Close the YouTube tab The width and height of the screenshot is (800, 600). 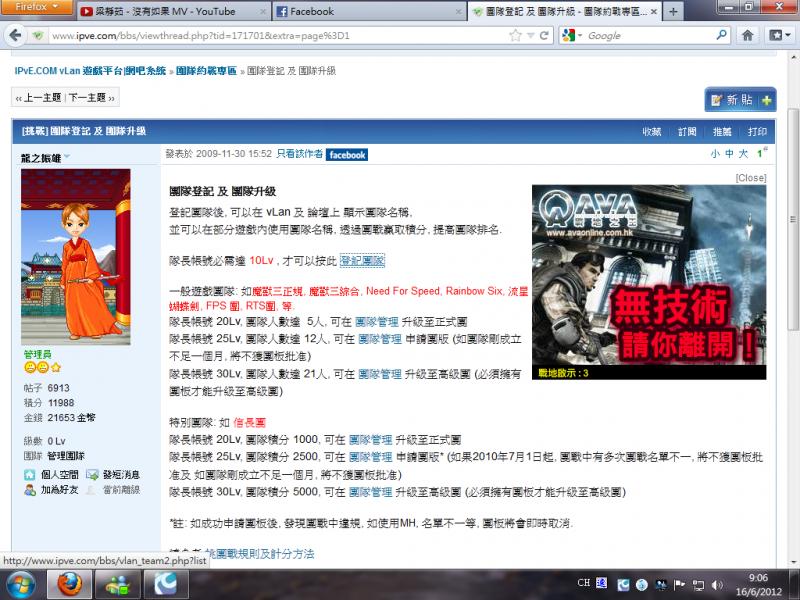coord(263,11)
